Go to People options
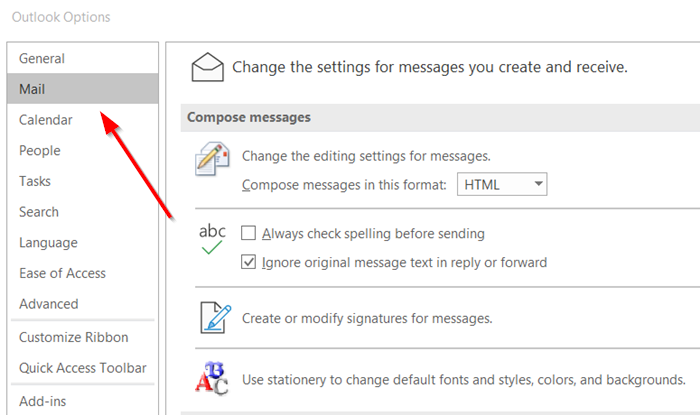This screenshot has width=700, height=415. coord(40,151)
